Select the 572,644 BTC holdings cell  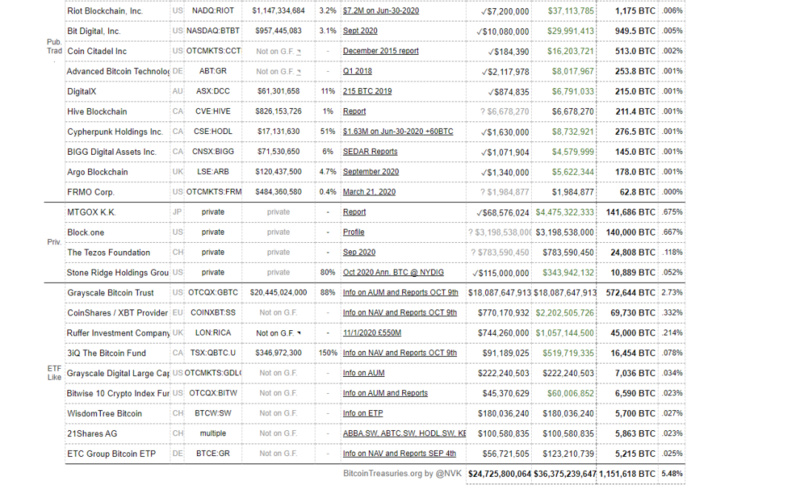(x=628, y=292)
